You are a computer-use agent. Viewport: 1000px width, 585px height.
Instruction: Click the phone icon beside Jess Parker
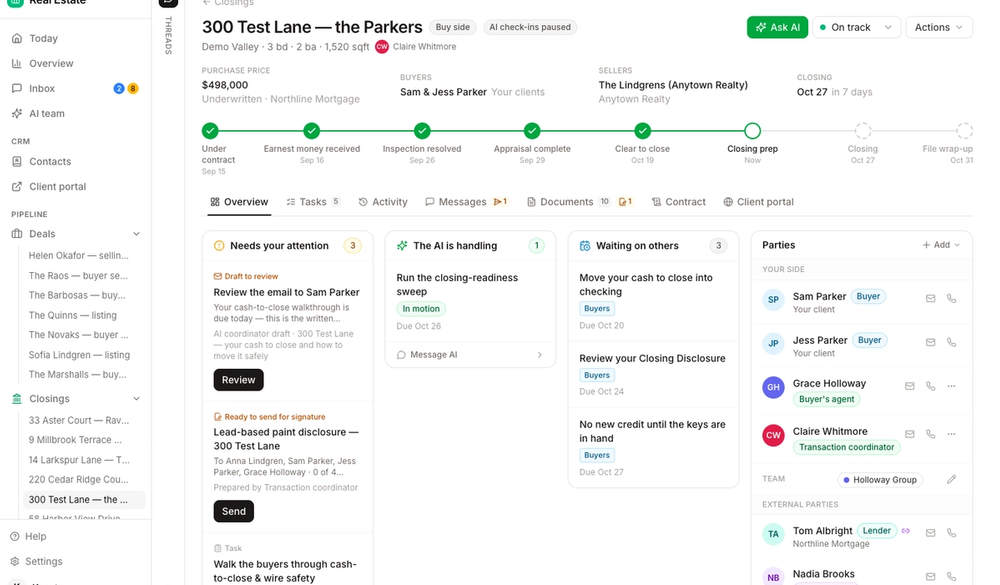[x=952, y=343]
